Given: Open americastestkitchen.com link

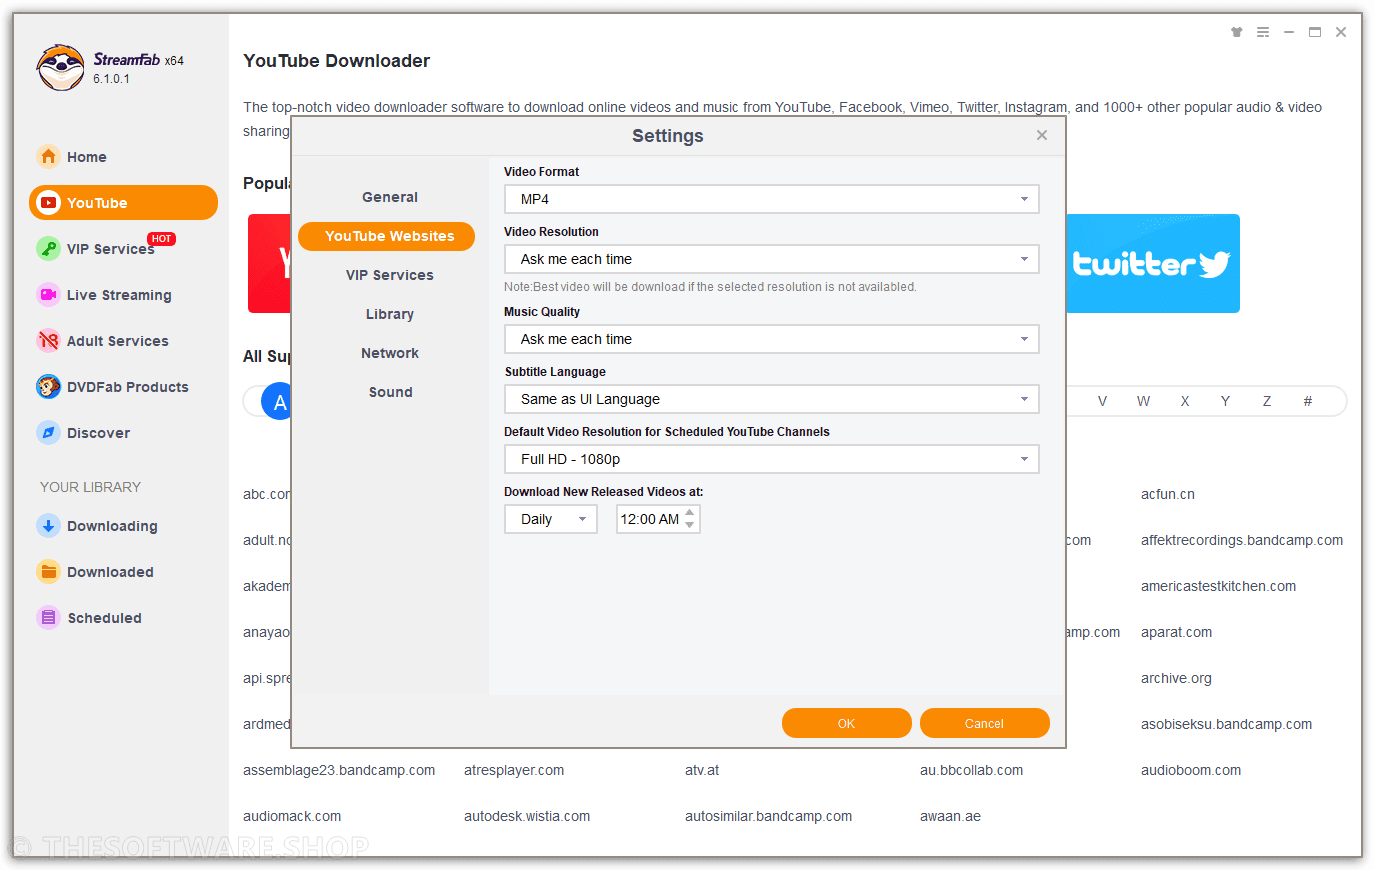Looking at the screenshot, I should [1218, 586].
